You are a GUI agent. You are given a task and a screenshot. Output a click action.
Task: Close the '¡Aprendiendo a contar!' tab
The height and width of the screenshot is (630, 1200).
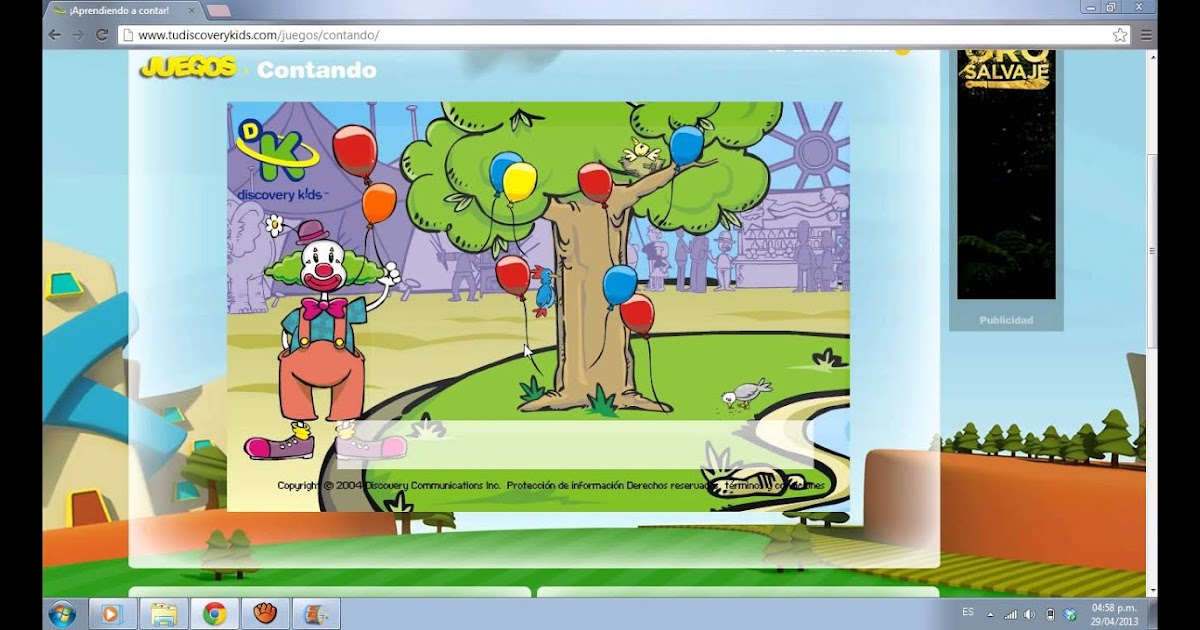click(191, 10)
